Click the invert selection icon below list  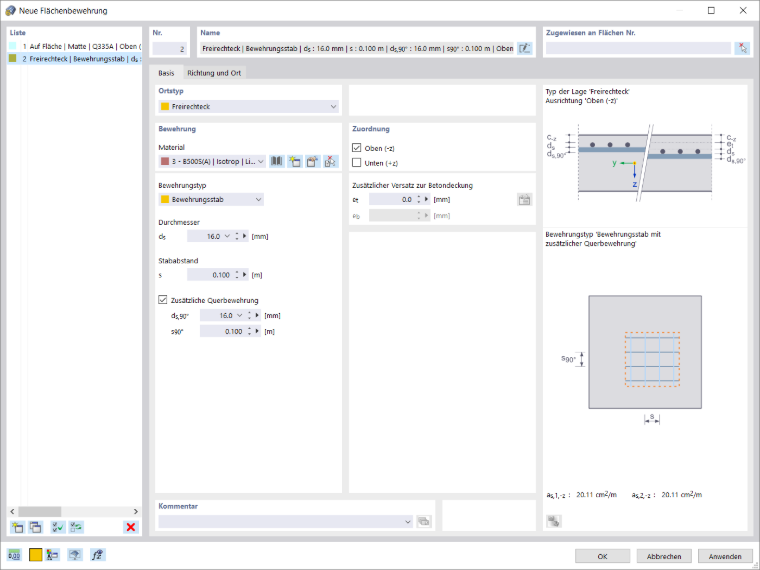(x=76, y=527)
